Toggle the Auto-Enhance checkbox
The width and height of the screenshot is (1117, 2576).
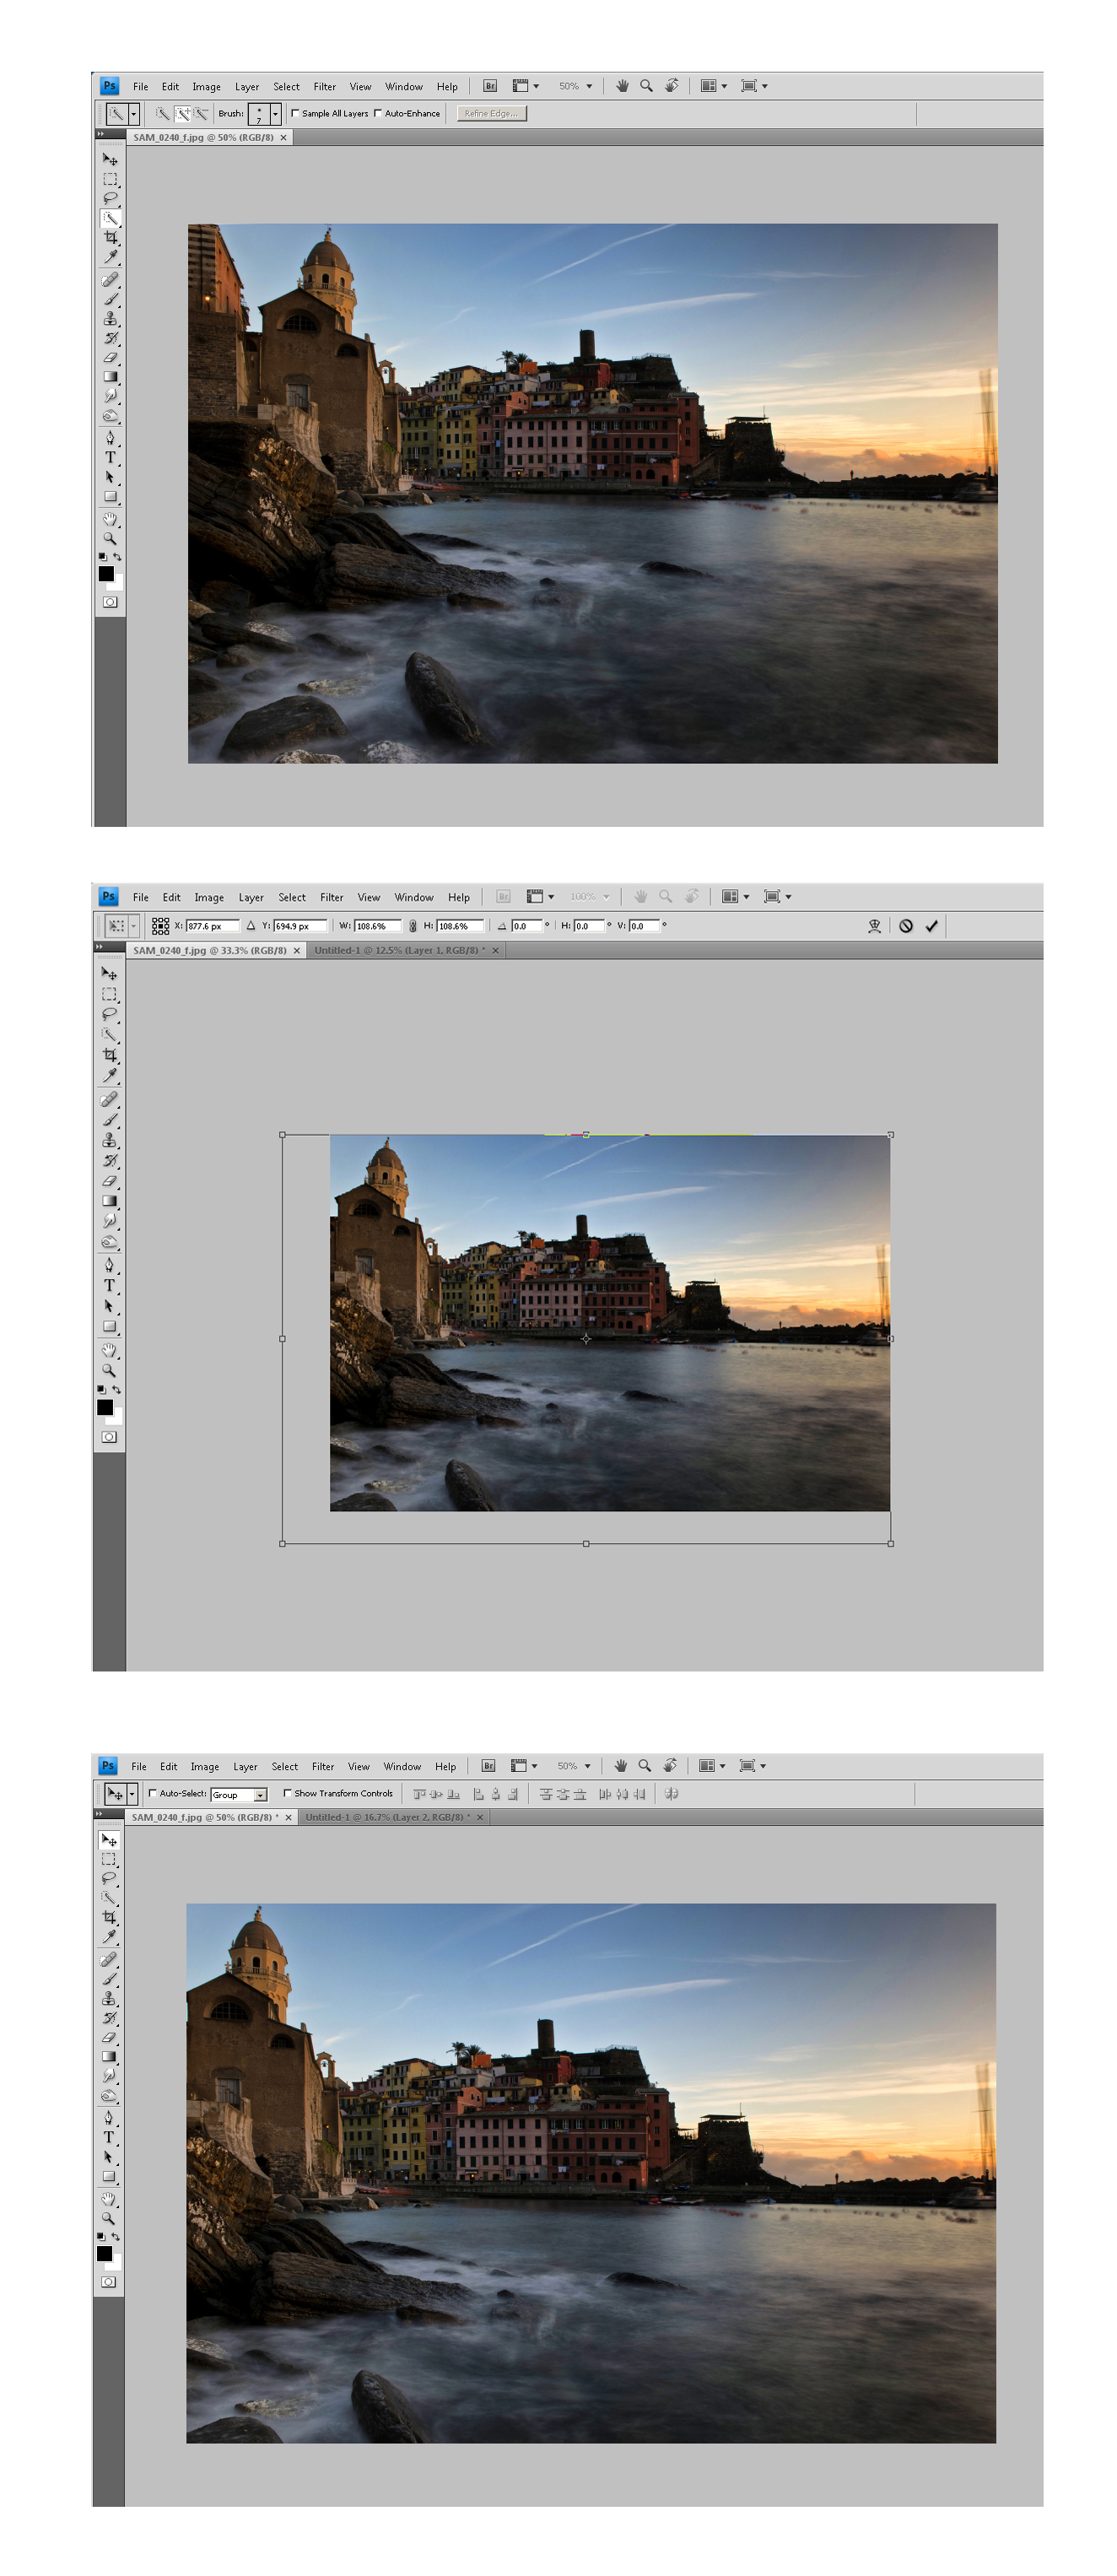click(x=378, y=113)
